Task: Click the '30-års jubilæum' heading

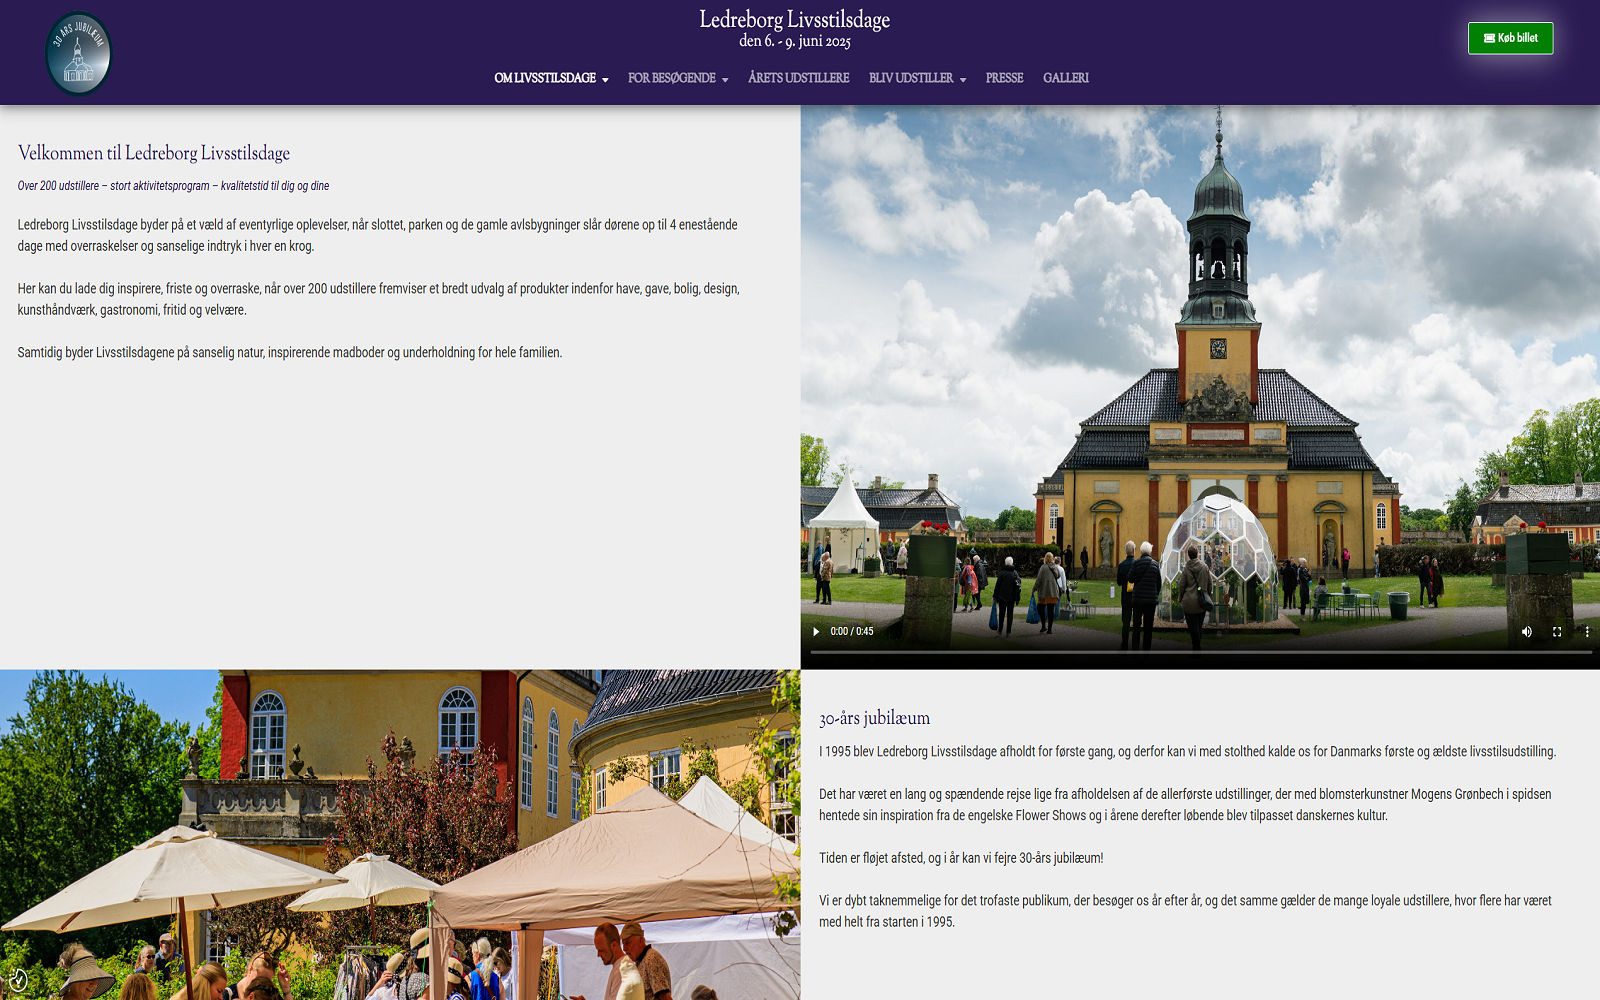Action: click(874, 718)
